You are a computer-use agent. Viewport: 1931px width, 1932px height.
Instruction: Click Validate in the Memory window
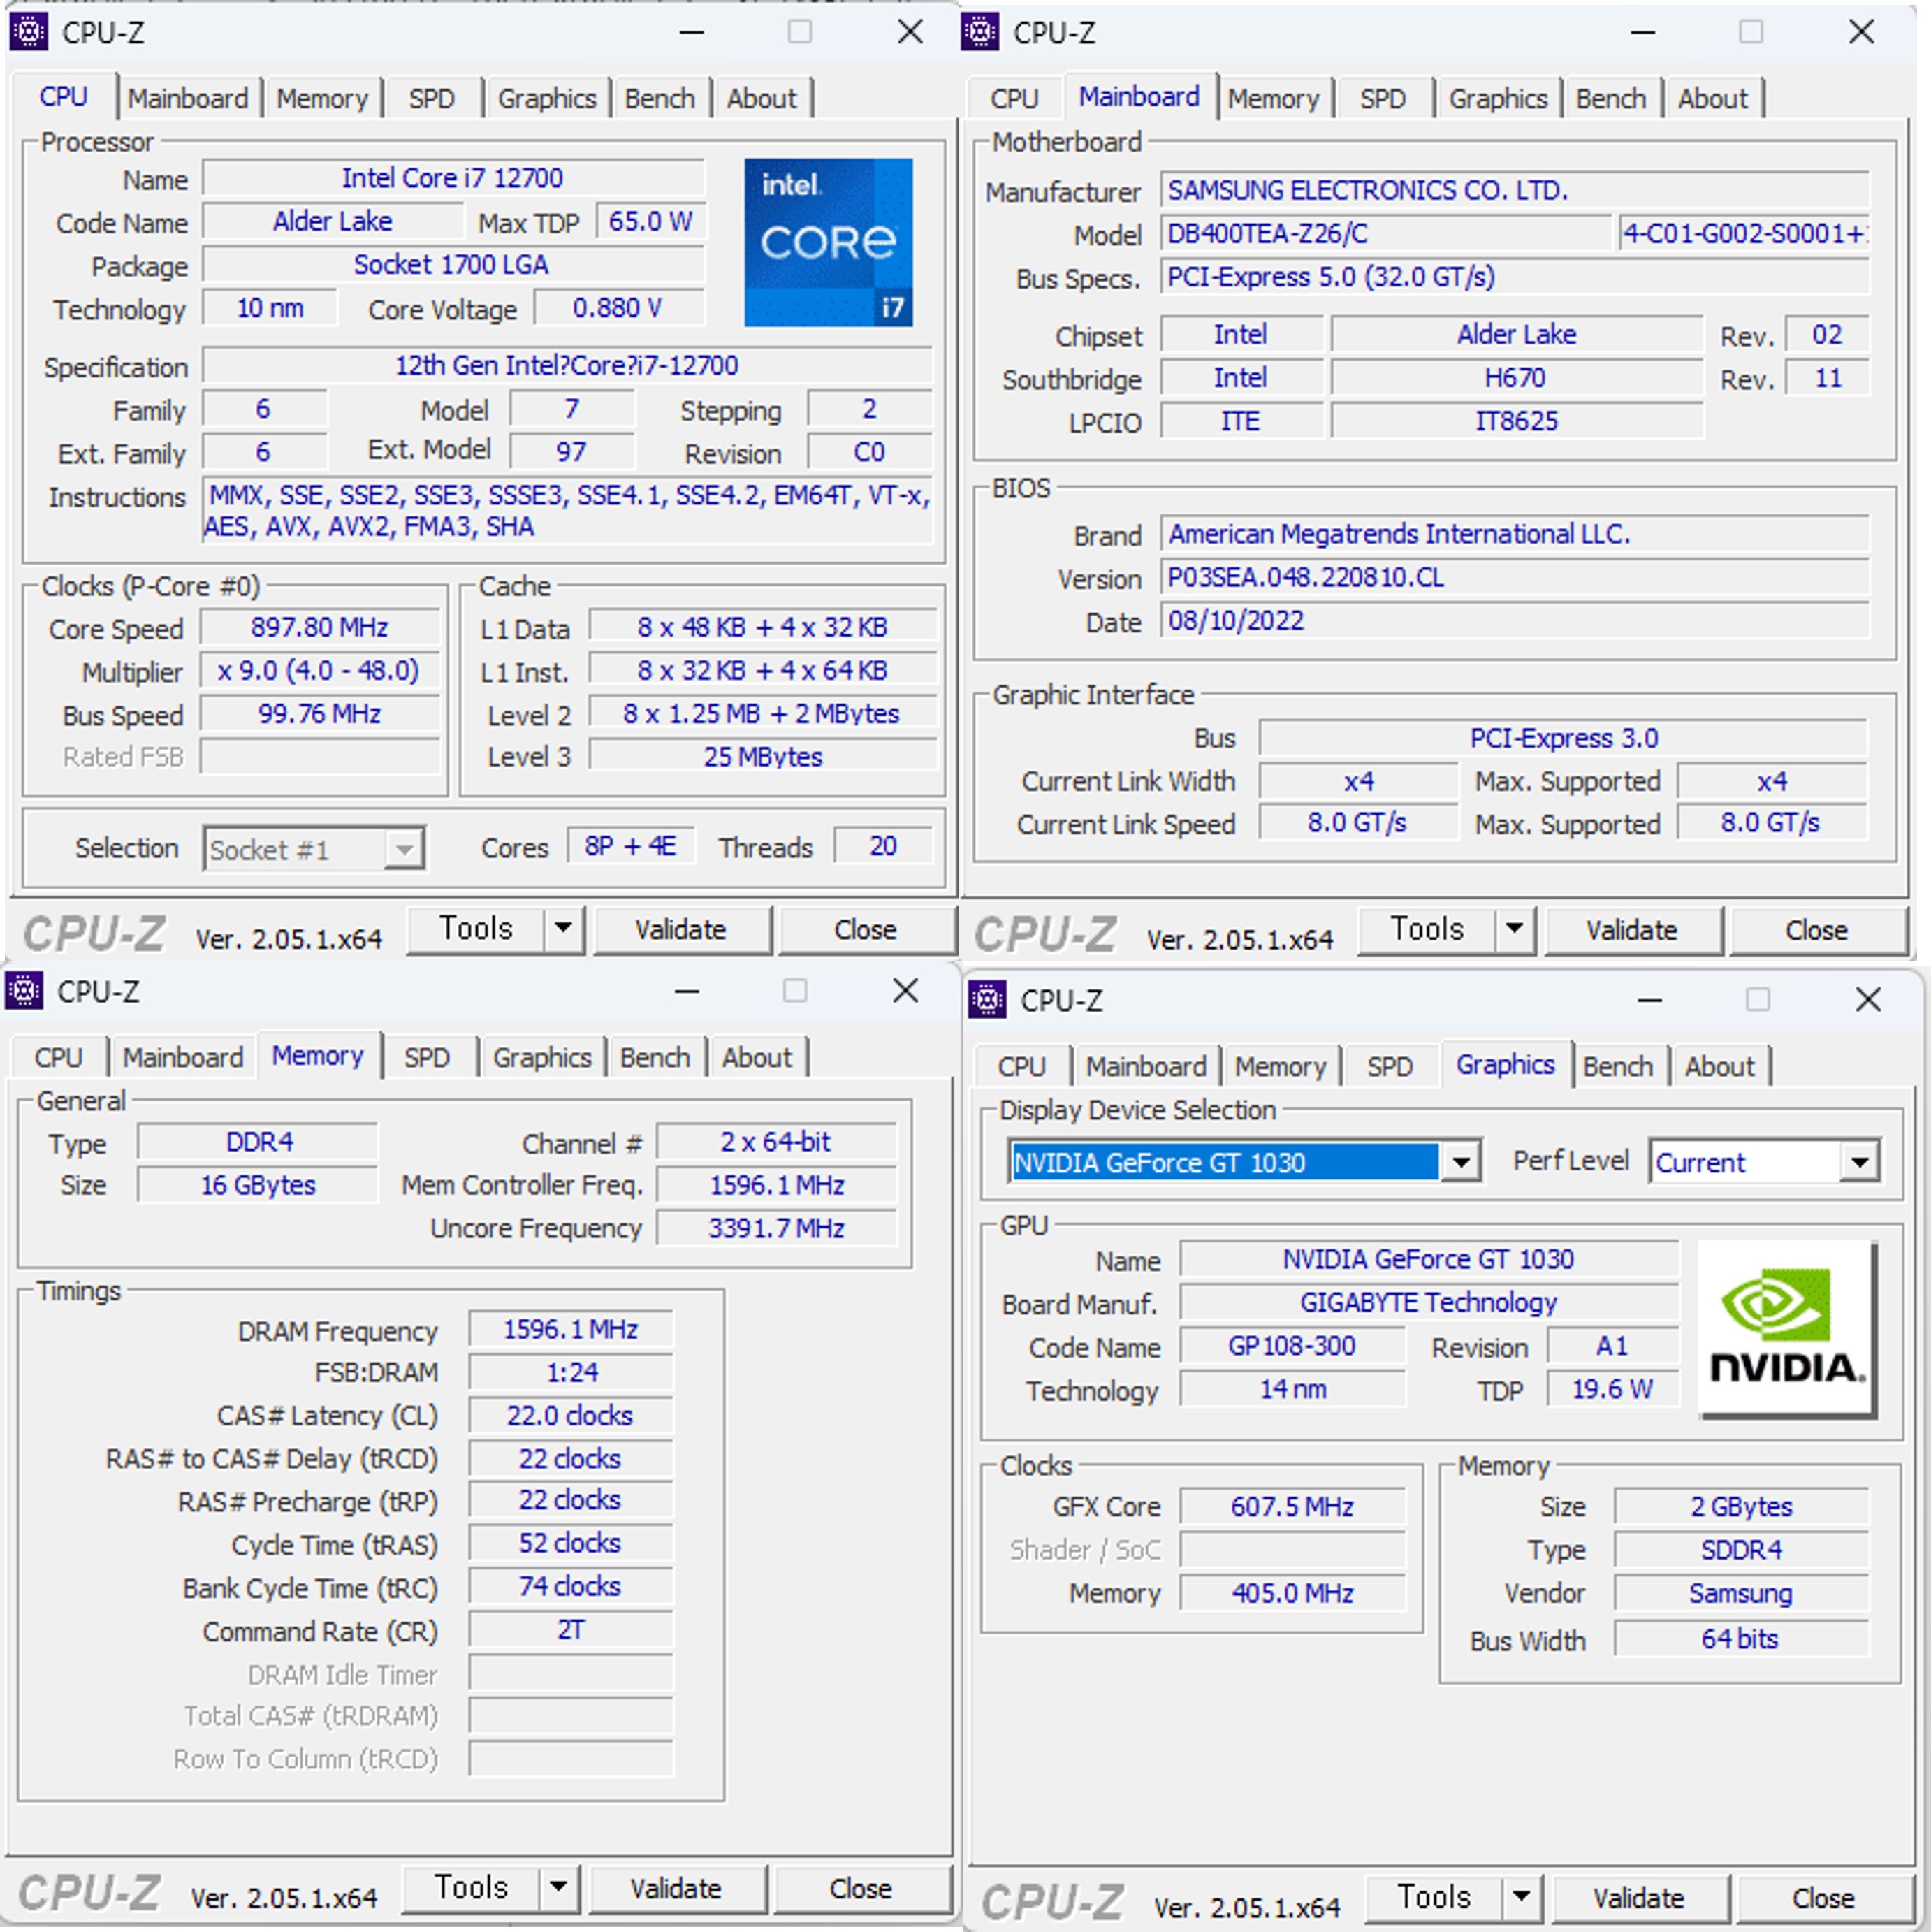point(676,1888)
